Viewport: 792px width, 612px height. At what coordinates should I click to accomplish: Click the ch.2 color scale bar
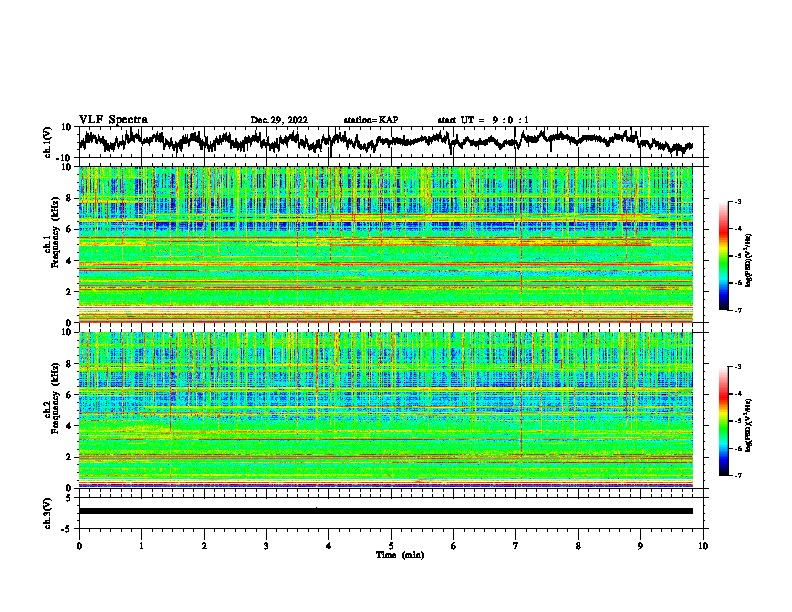pos(723,421)
